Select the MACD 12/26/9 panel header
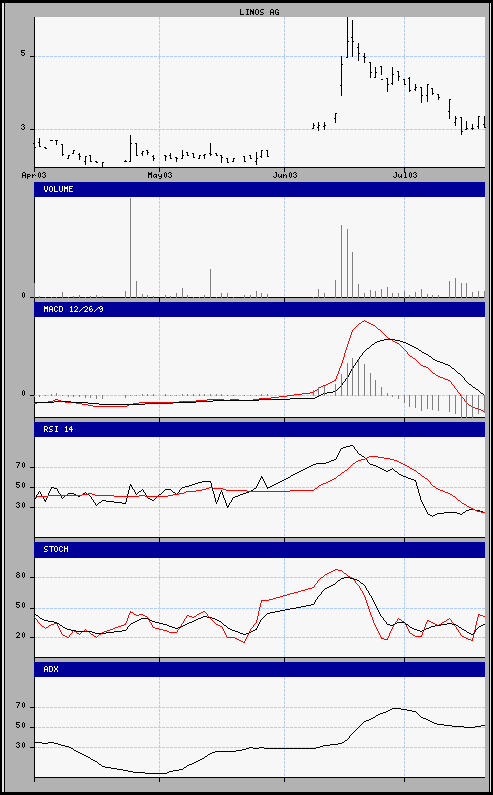Image resolution: width=493 pixels, height=795 pixels. click(260, 309)
